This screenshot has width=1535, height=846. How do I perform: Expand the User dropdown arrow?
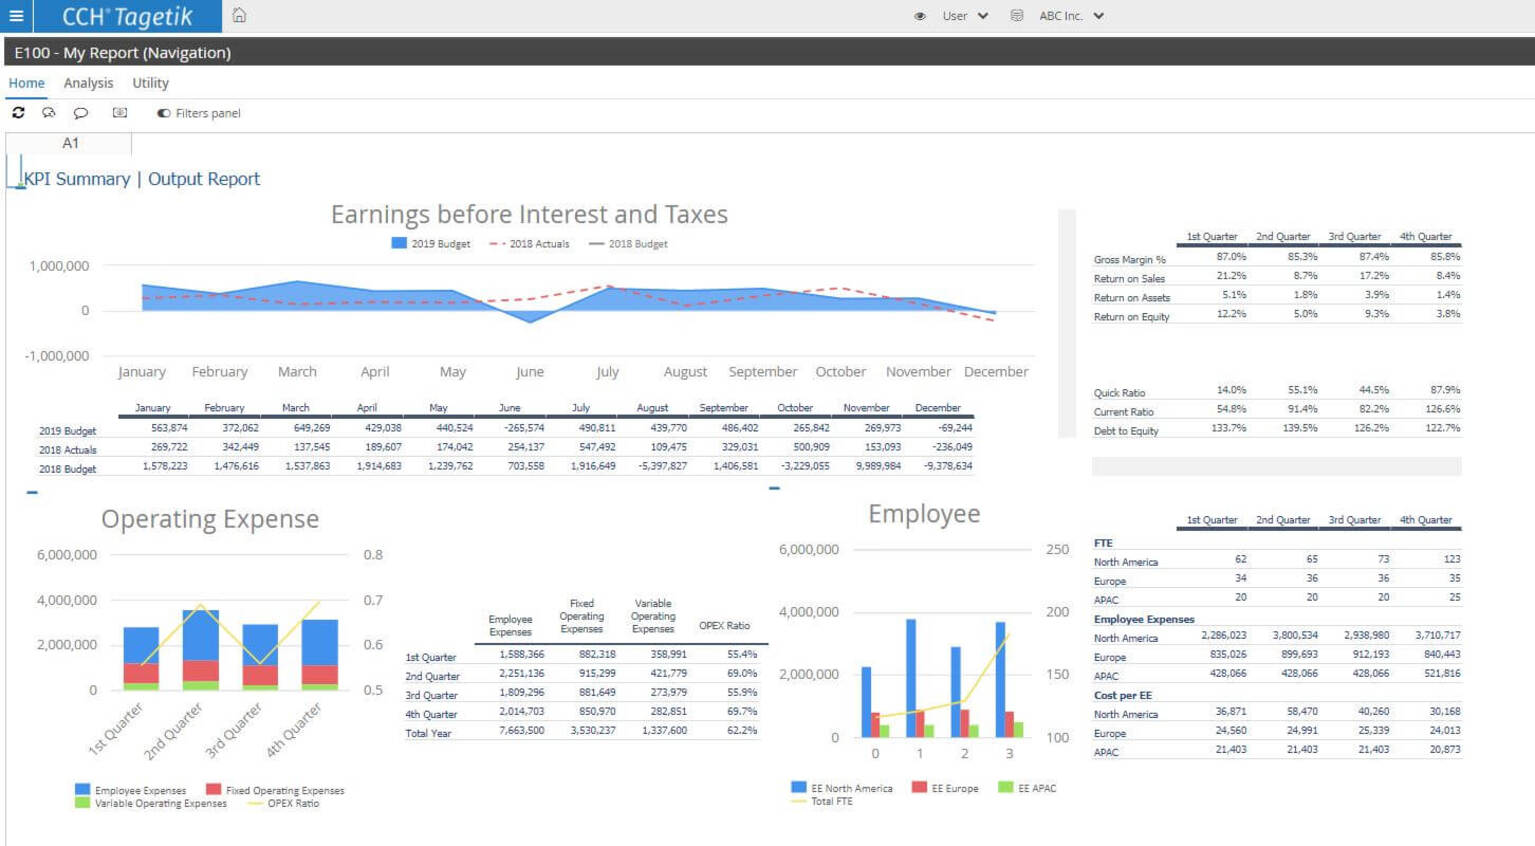pyautogui.click(x=983, y=16)
